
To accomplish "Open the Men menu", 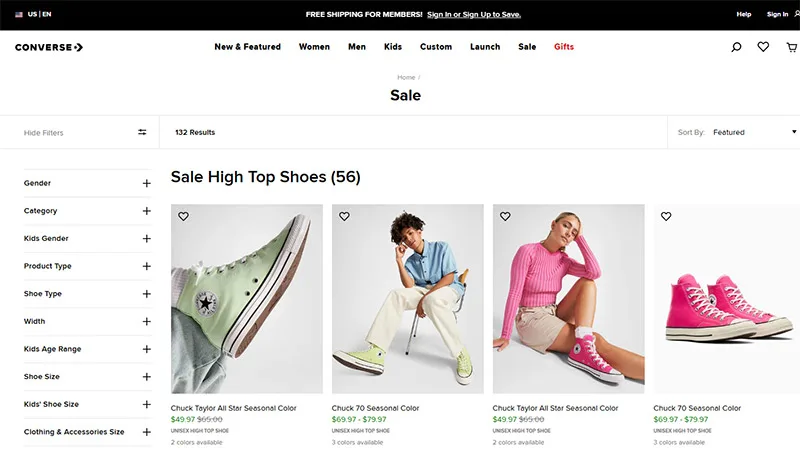I will point(357,47).
